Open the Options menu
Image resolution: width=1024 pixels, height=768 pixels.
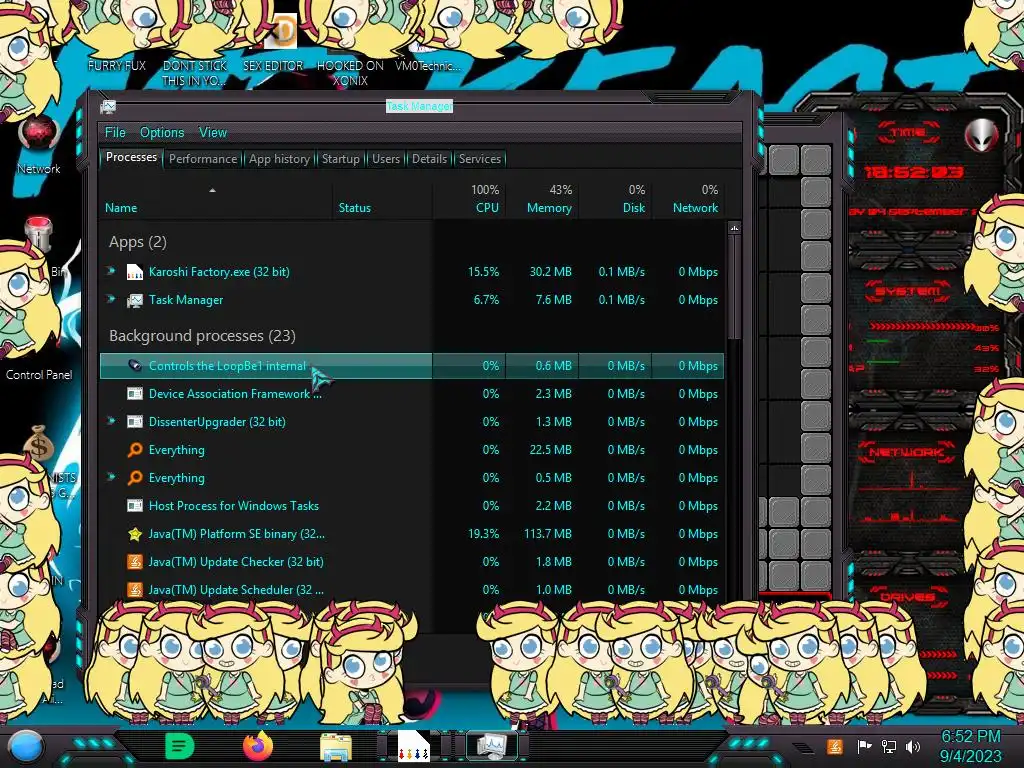coord(162,133)
